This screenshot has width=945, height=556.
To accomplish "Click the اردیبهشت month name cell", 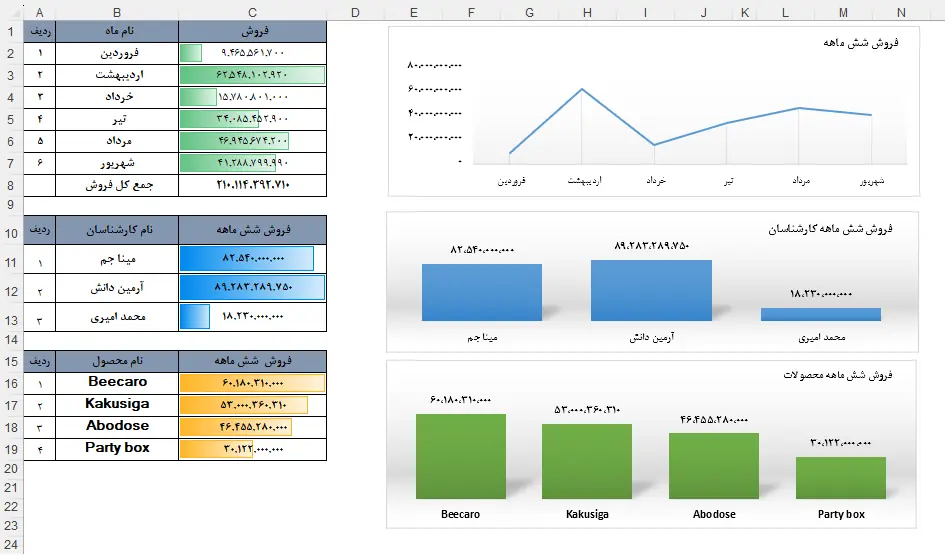I will [x=118, y=75].
